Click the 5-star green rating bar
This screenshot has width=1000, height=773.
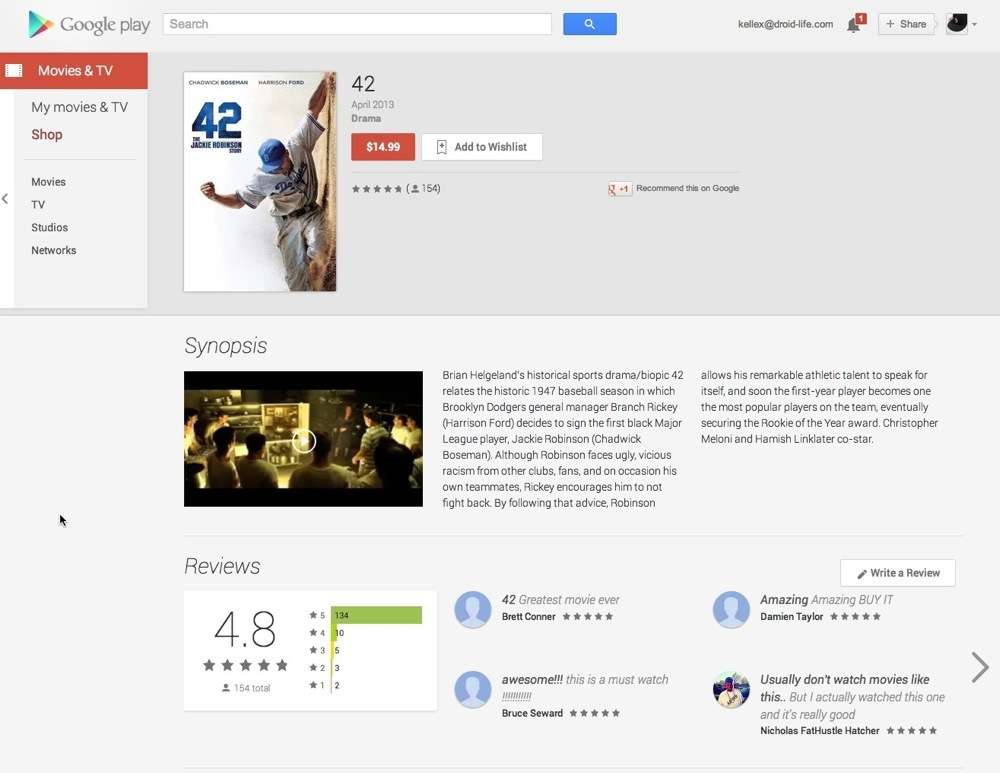coord(376,615)
